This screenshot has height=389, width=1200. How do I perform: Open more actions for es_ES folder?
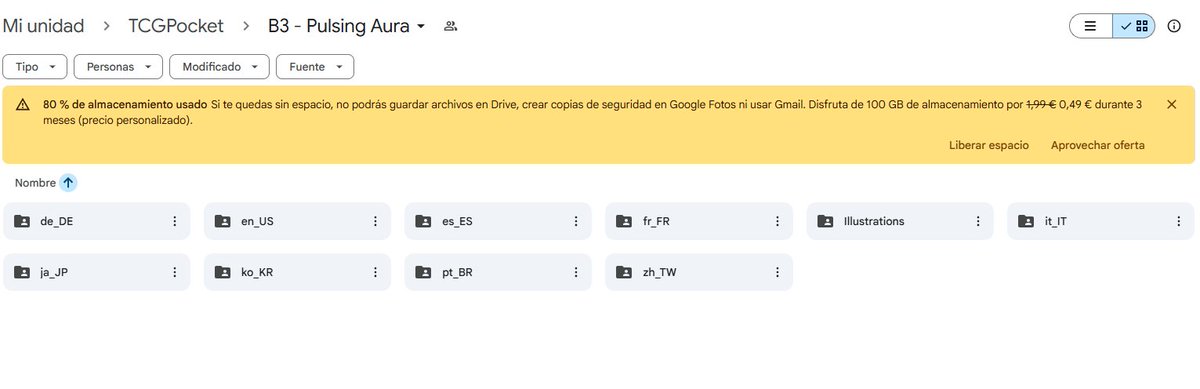[x=576, y=221]
